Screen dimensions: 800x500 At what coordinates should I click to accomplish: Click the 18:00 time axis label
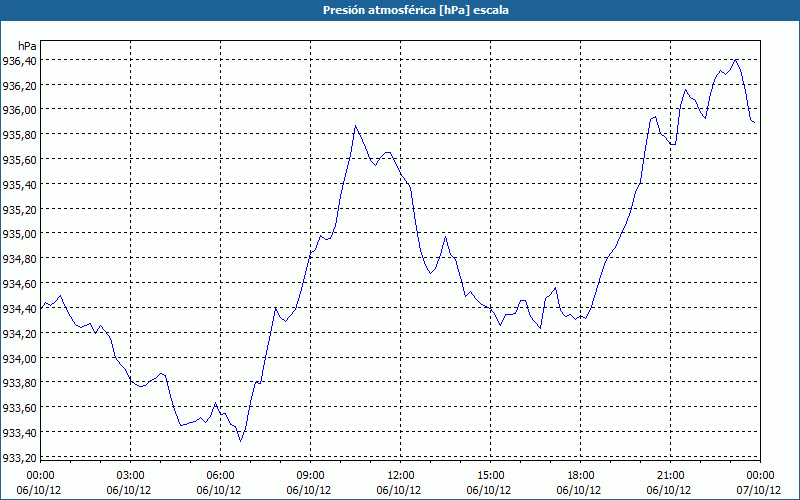[x=581, y=476]
